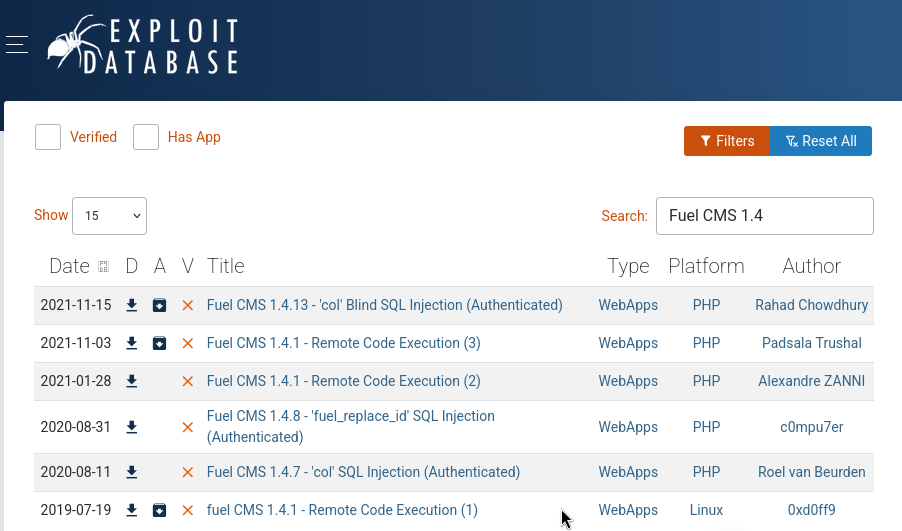Click the A column header
Image resolution: width=902 pixels, height=531 pixels.
tap(159, 266)
